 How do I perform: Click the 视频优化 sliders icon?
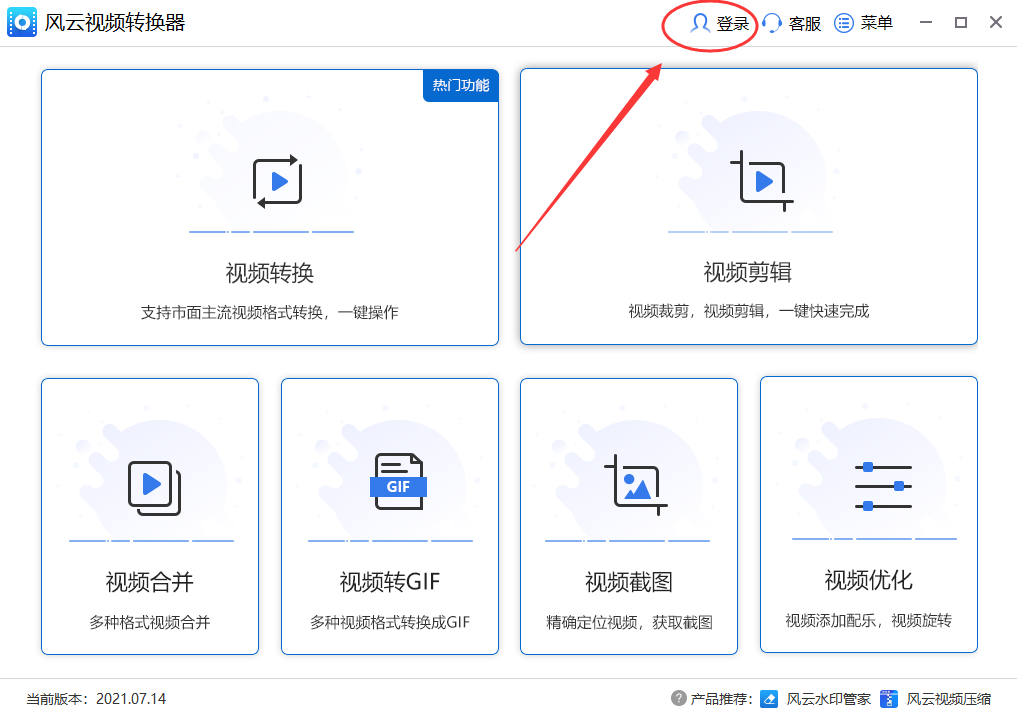pos(883,486)
